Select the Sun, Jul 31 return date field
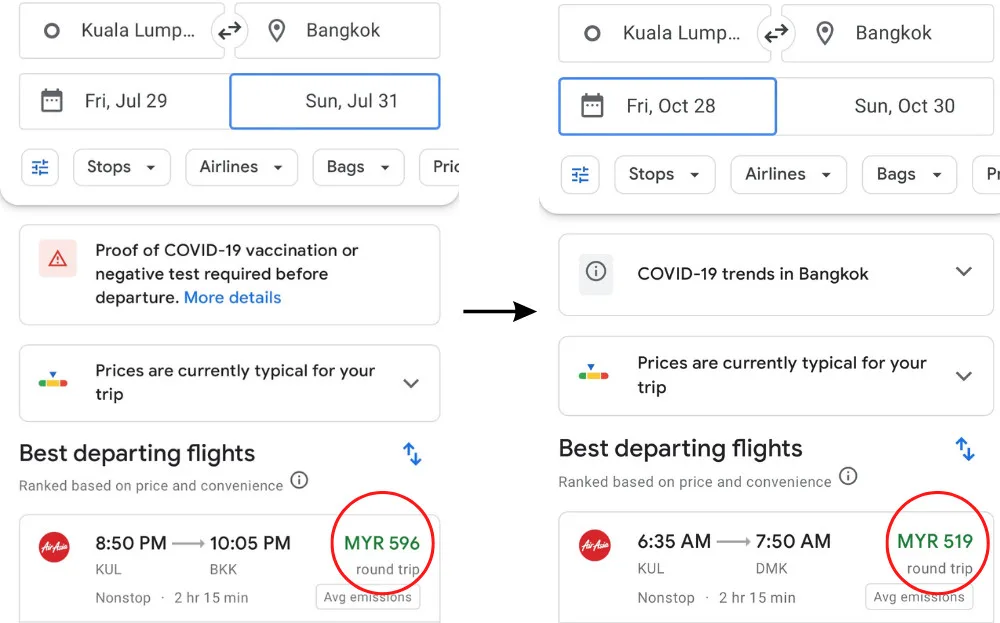The width and height of the screenshot is (1000, 623). (x=335, y=101)
